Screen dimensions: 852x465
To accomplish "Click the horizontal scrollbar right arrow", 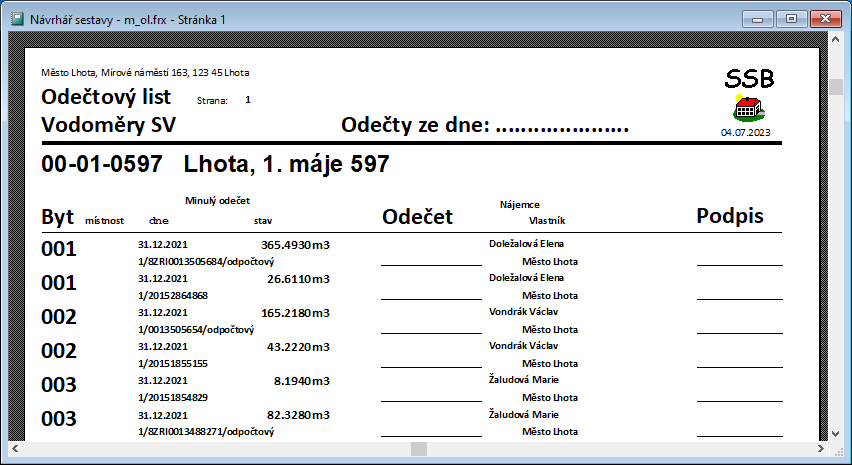I will click(x=819, y=448).
